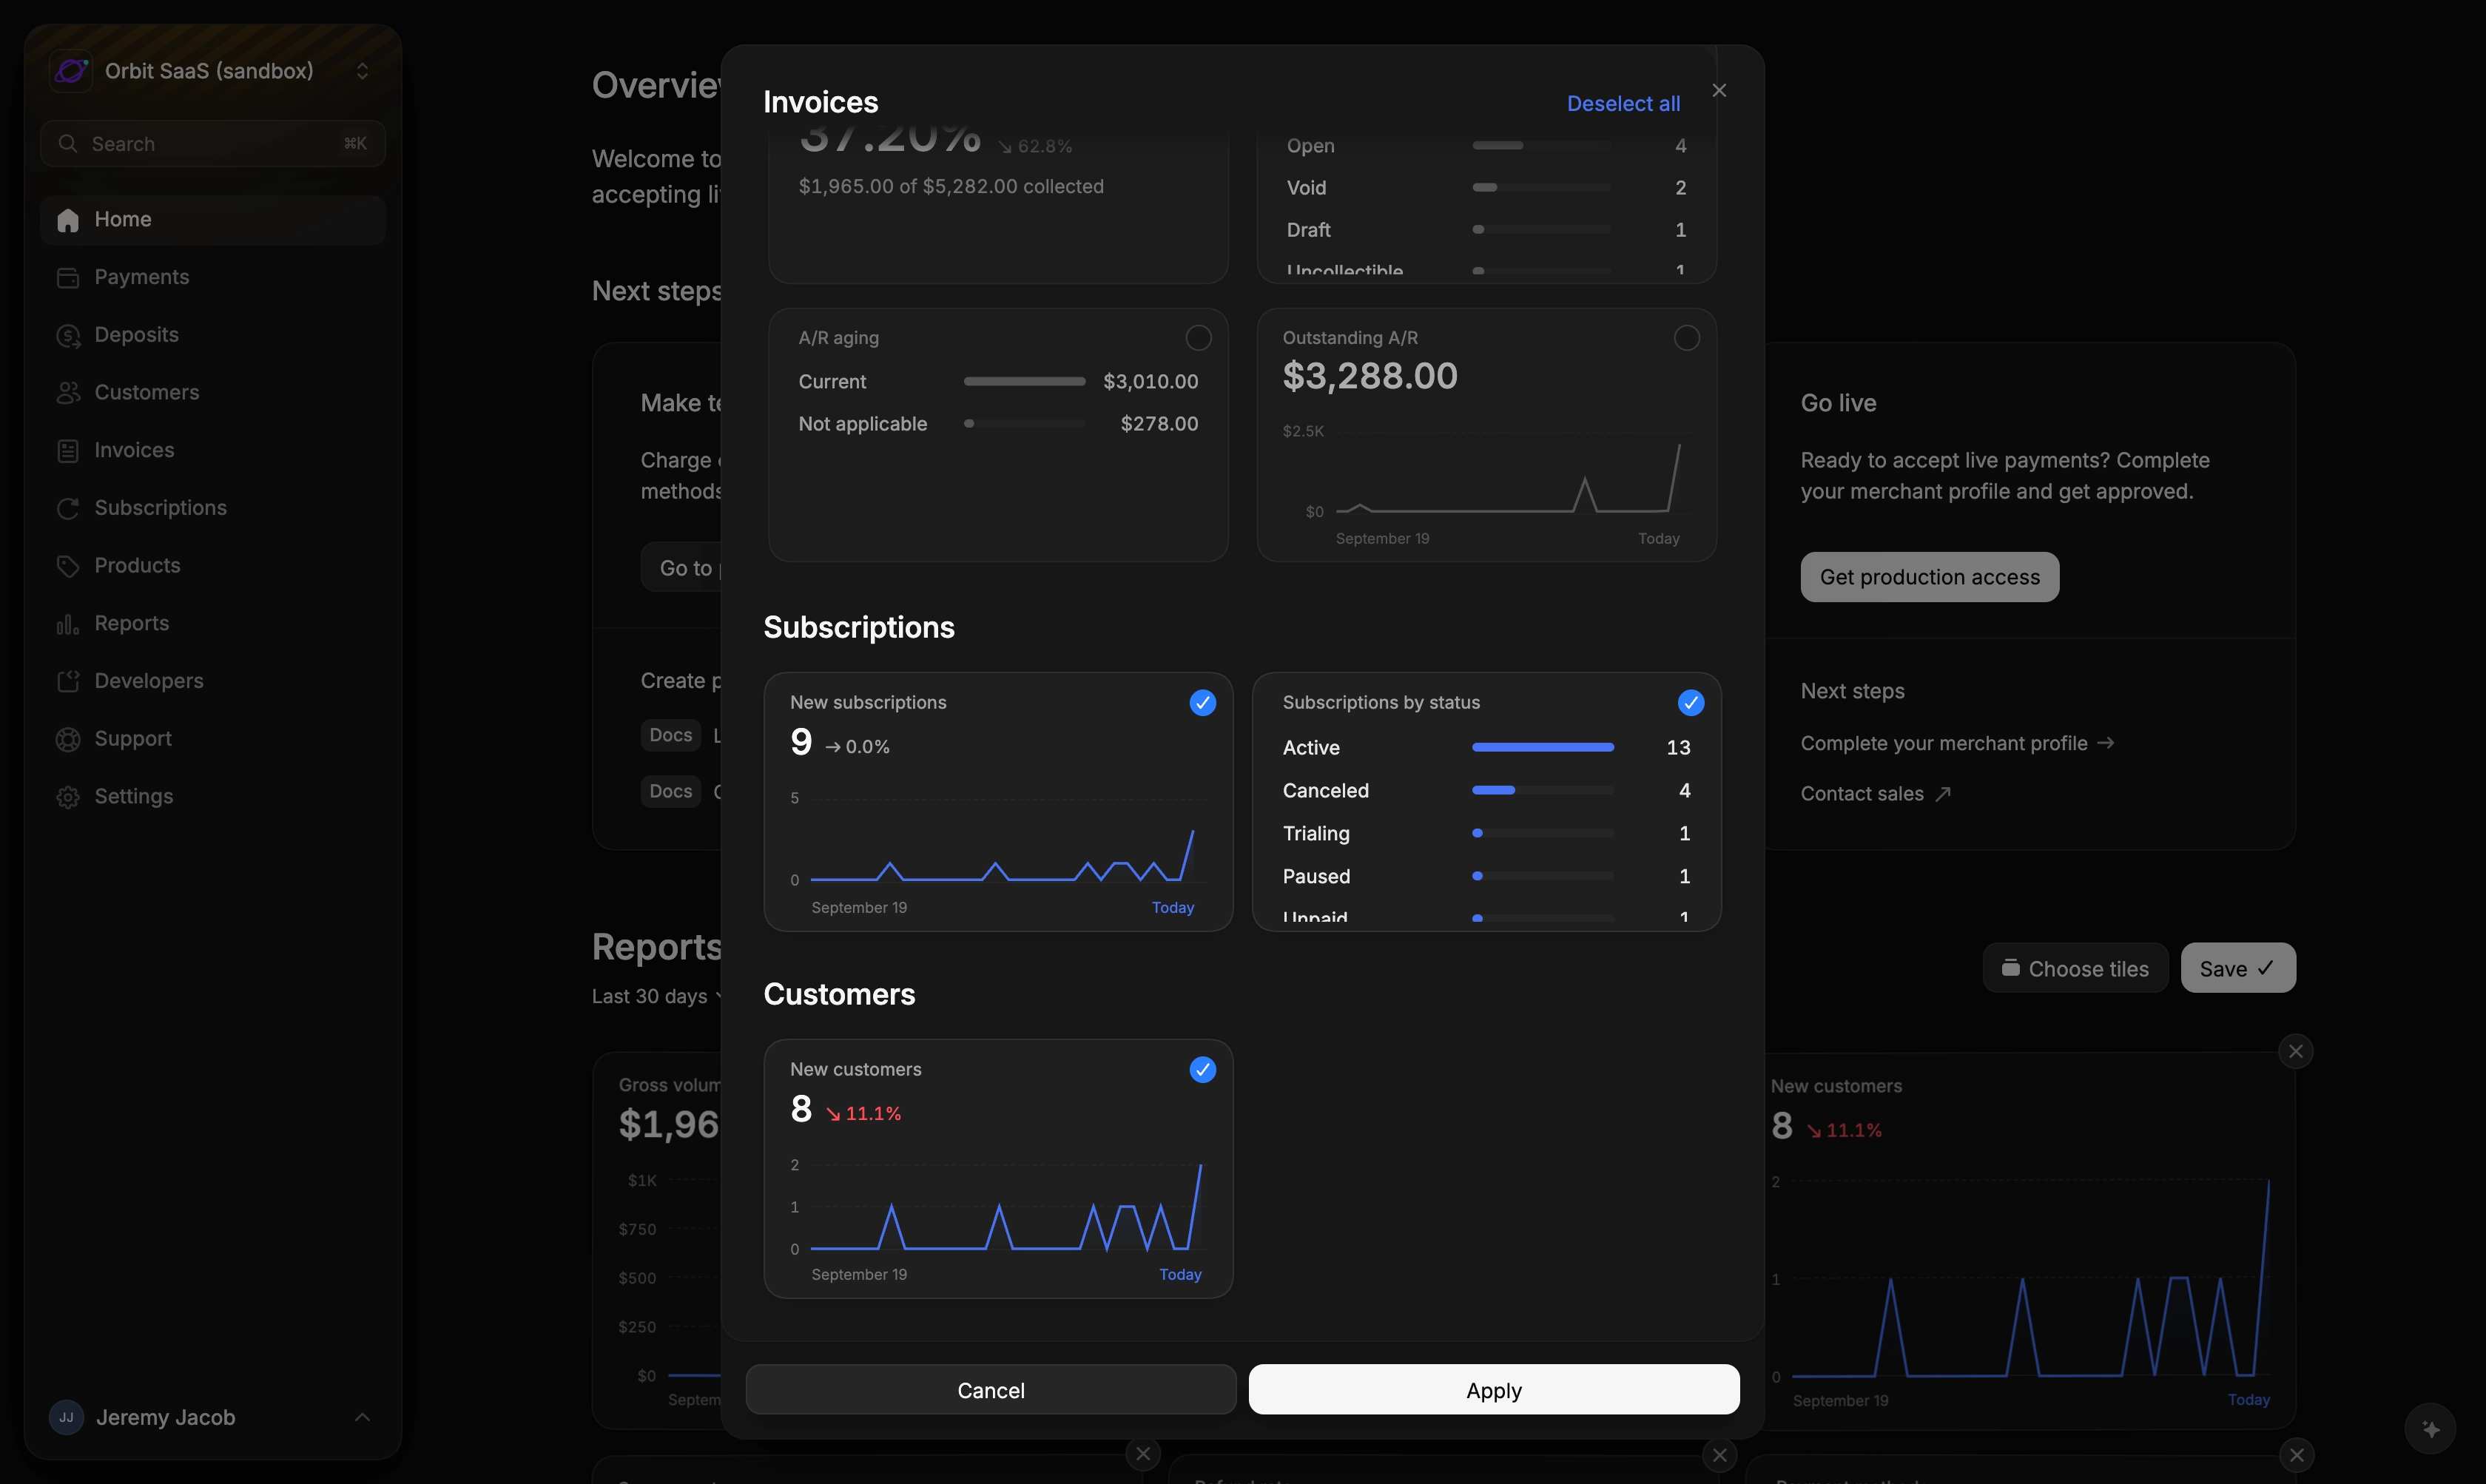Click the Support lifebuoy icon

coord(68,739)
